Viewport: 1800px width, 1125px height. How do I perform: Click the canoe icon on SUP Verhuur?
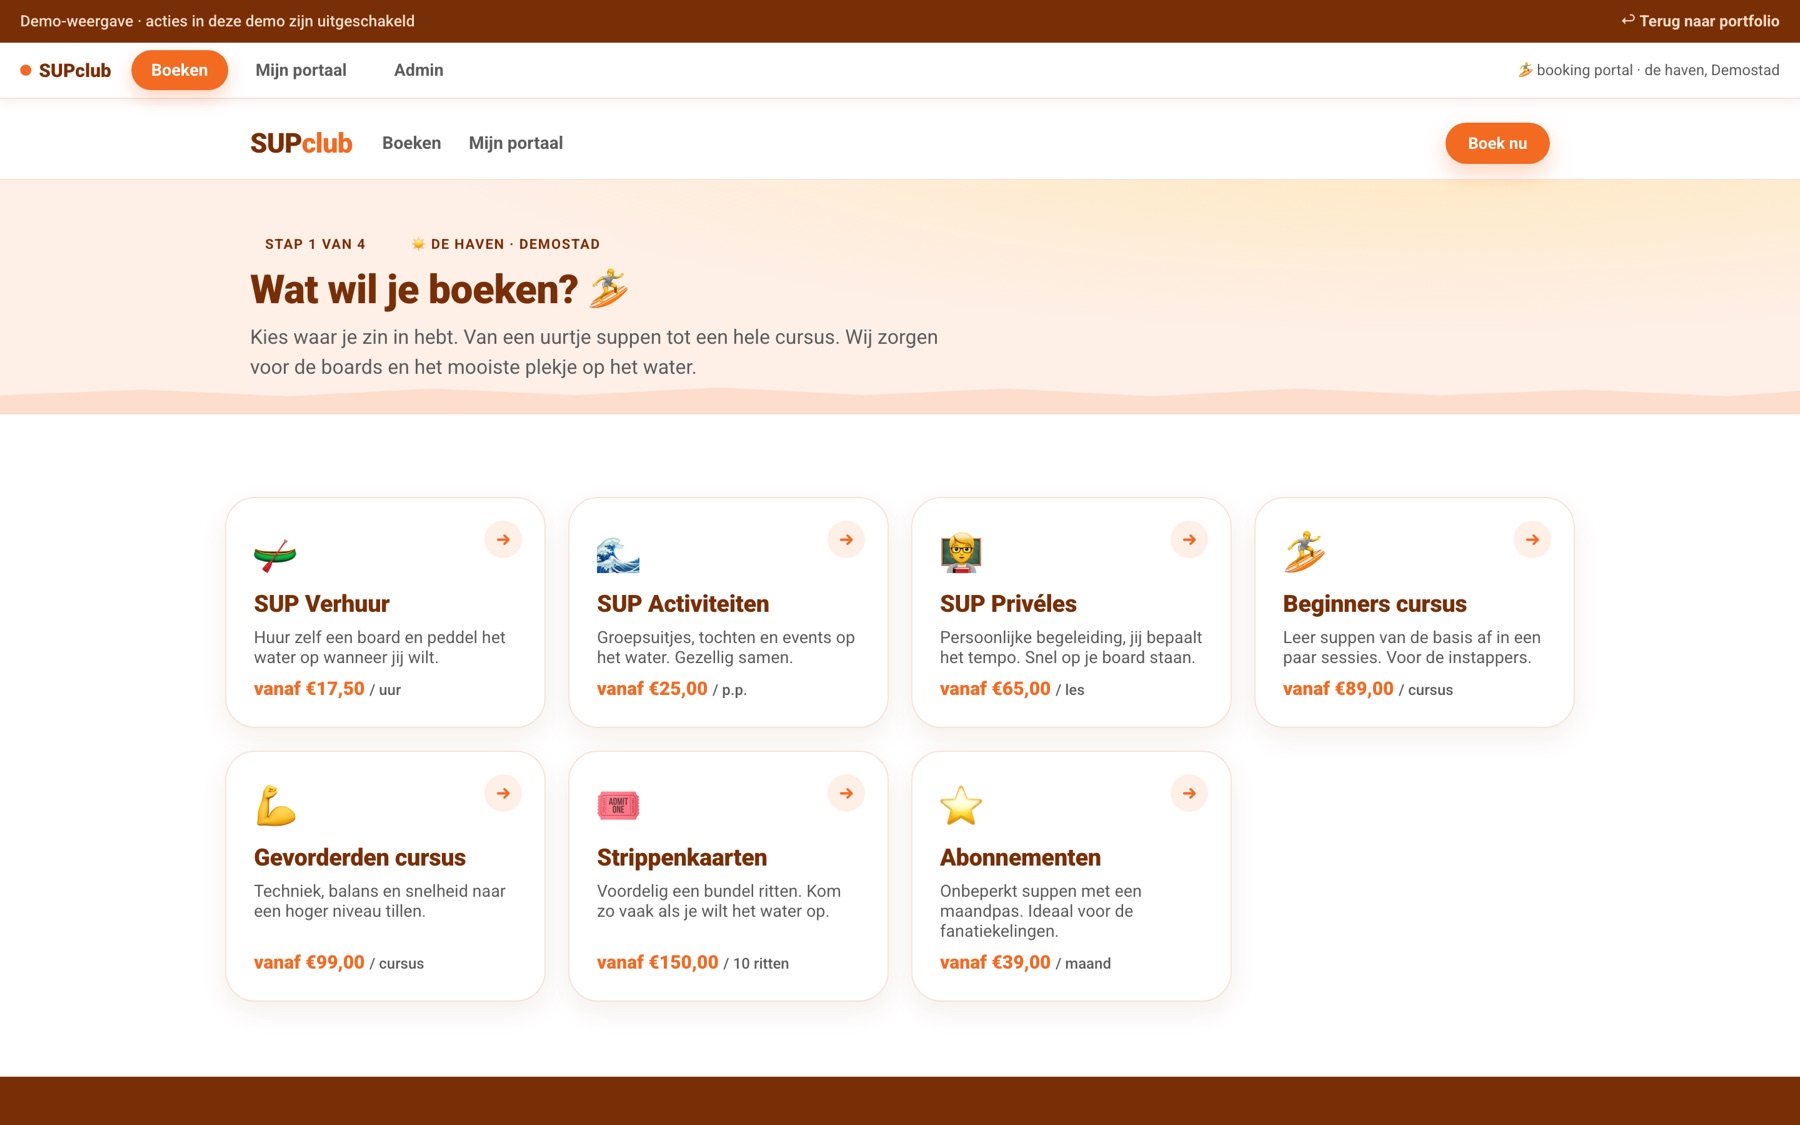coord(275,553)
